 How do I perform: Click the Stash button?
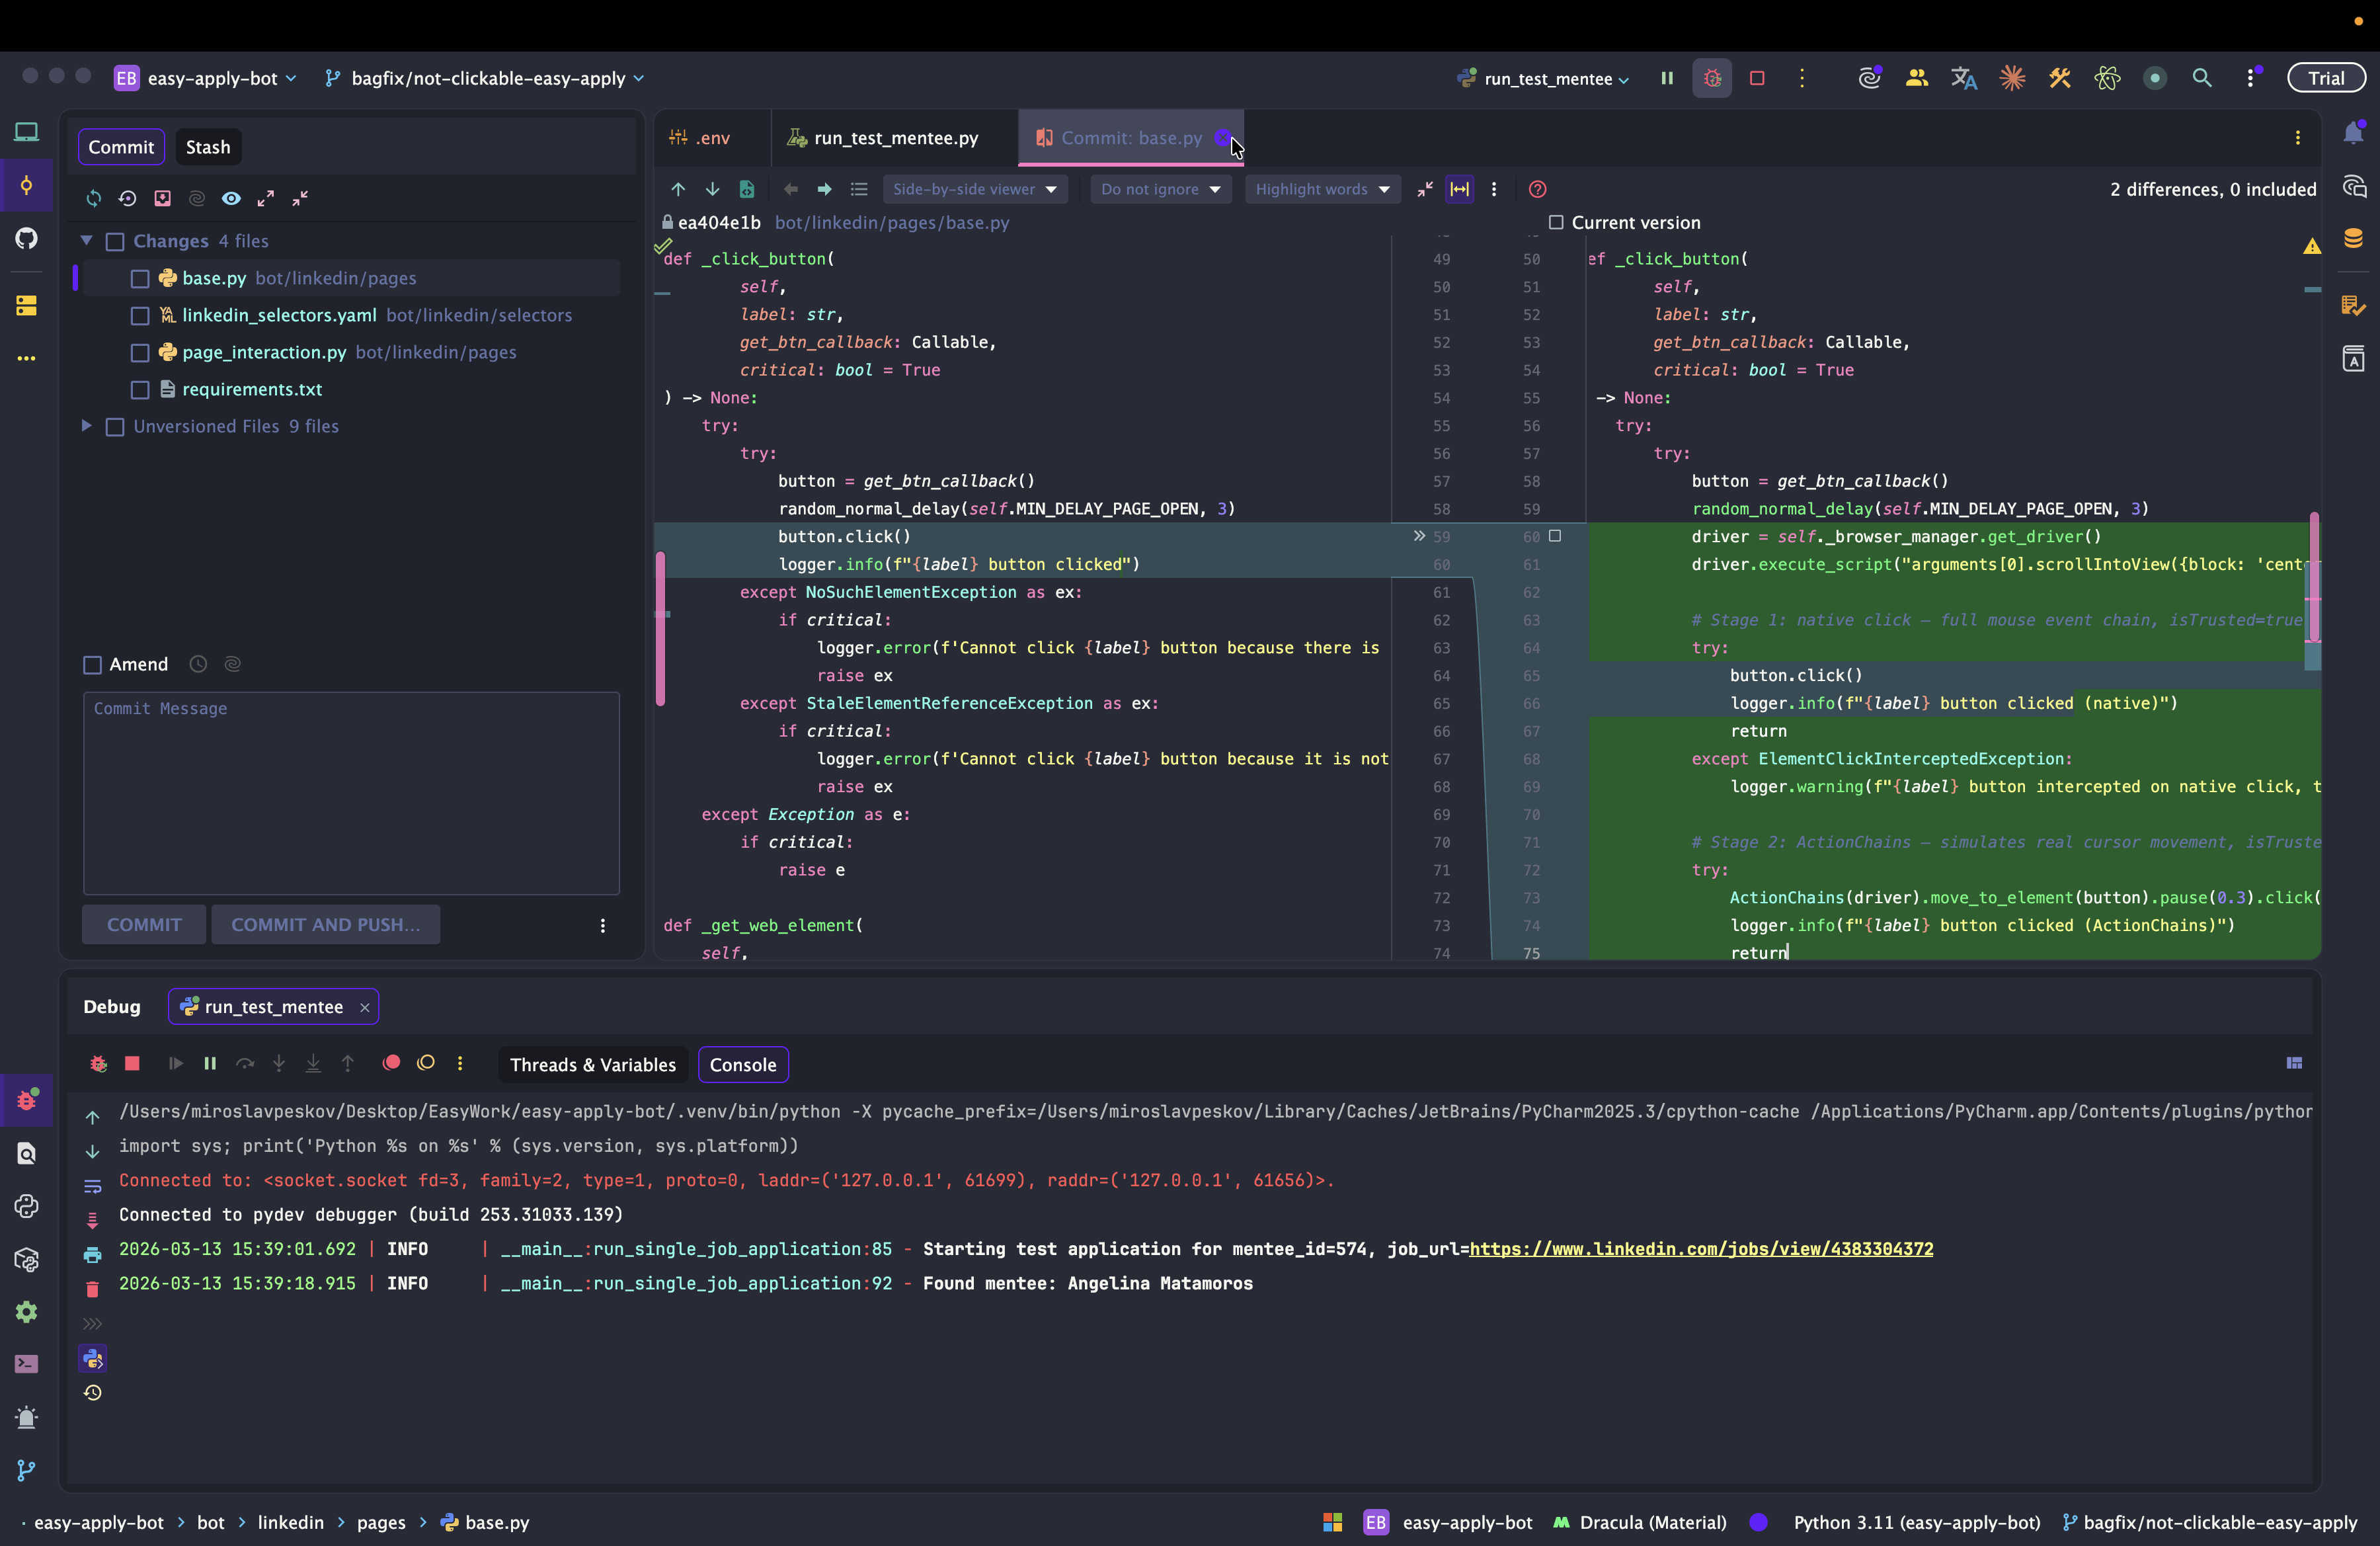[x=207, y=147]
